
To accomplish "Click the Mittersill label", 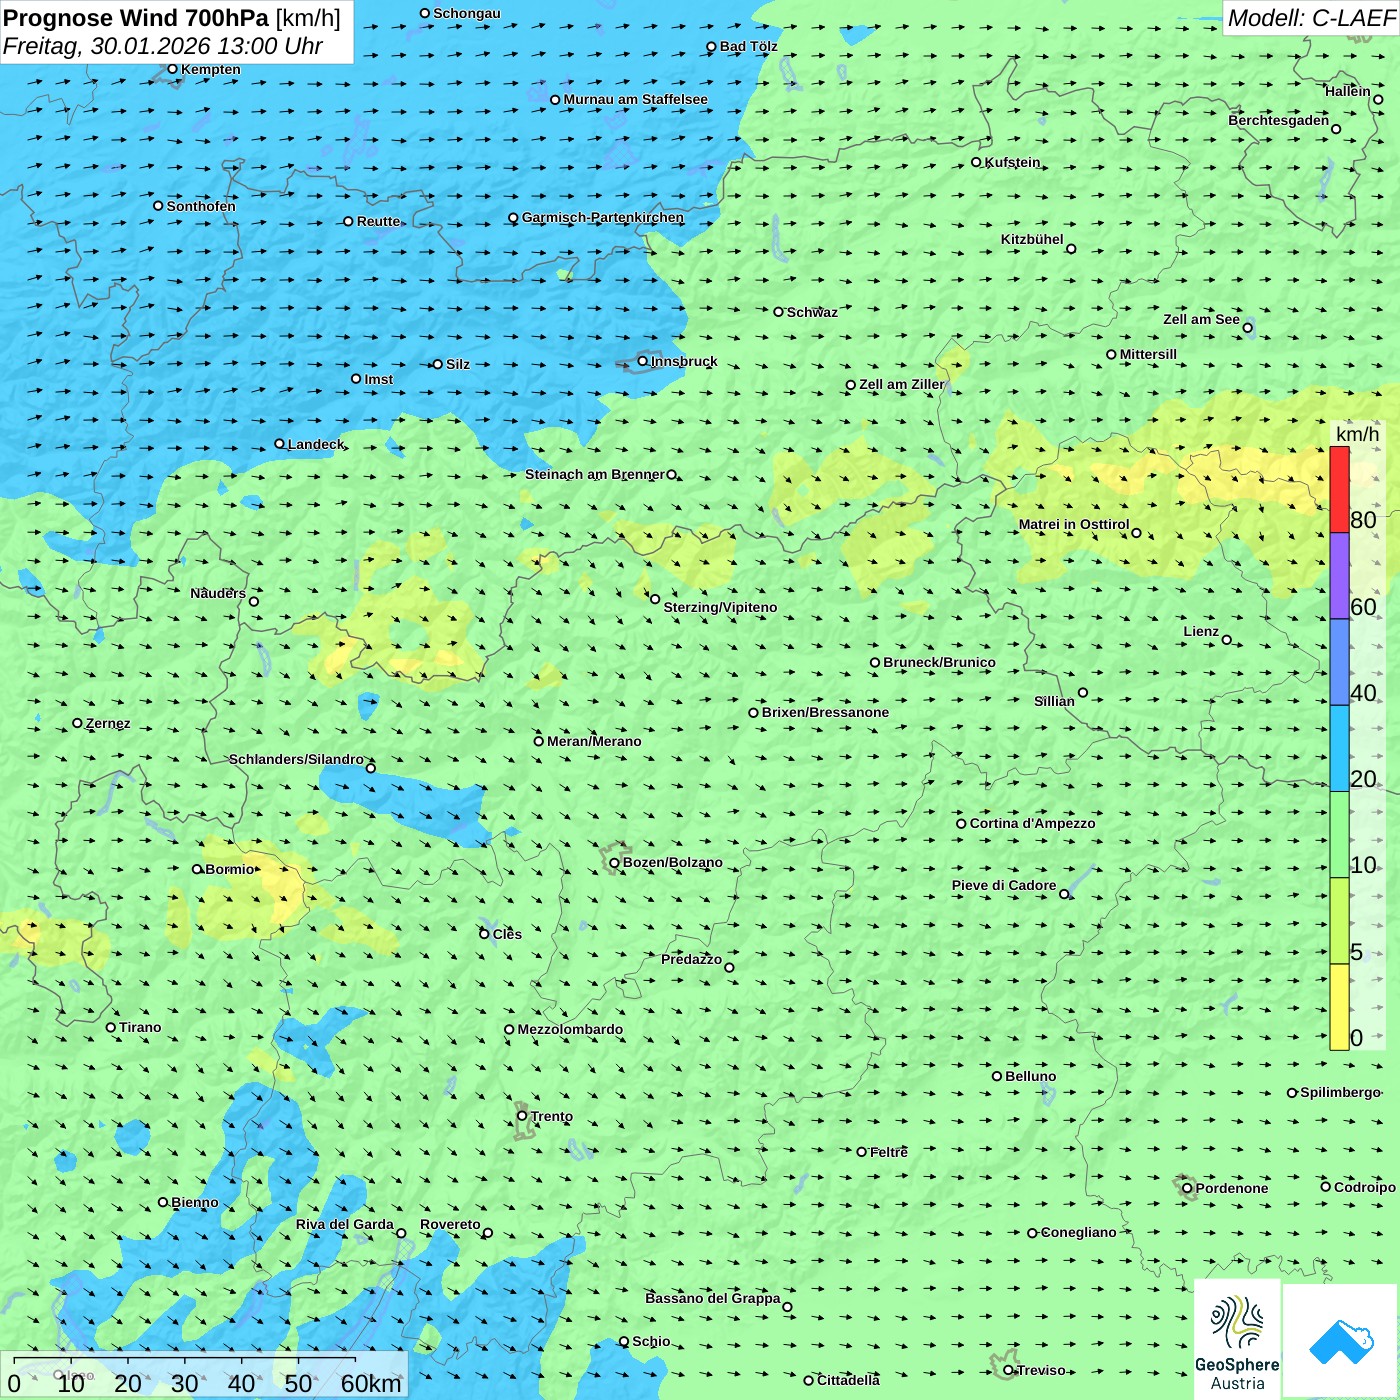I will point(1148,354).
